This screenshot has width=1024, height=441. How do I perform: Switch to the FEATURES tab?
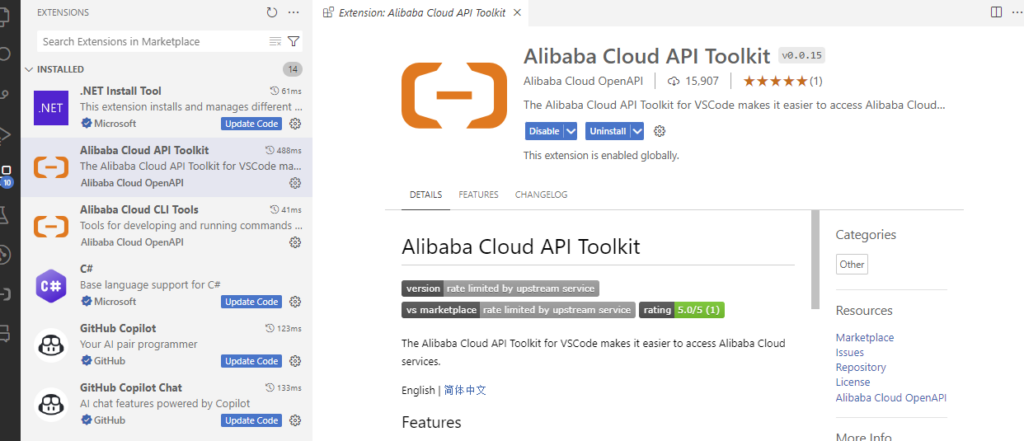coord(478,195)
